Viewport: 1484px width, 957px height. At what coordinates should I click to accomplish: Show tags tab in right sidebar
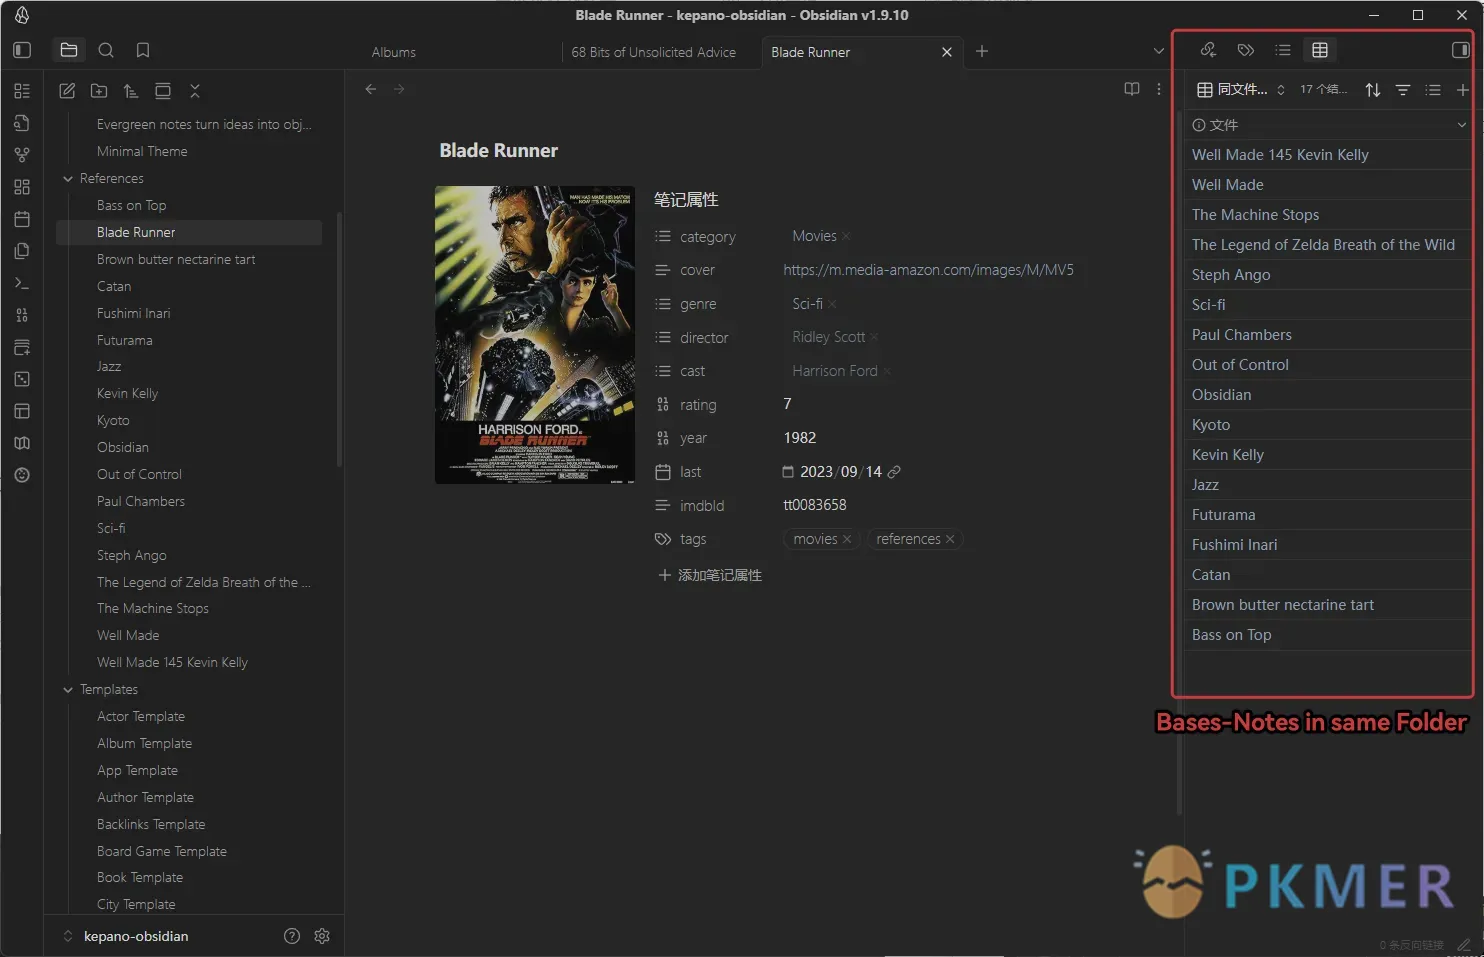pyautogui.click(x=1246, y=50)
